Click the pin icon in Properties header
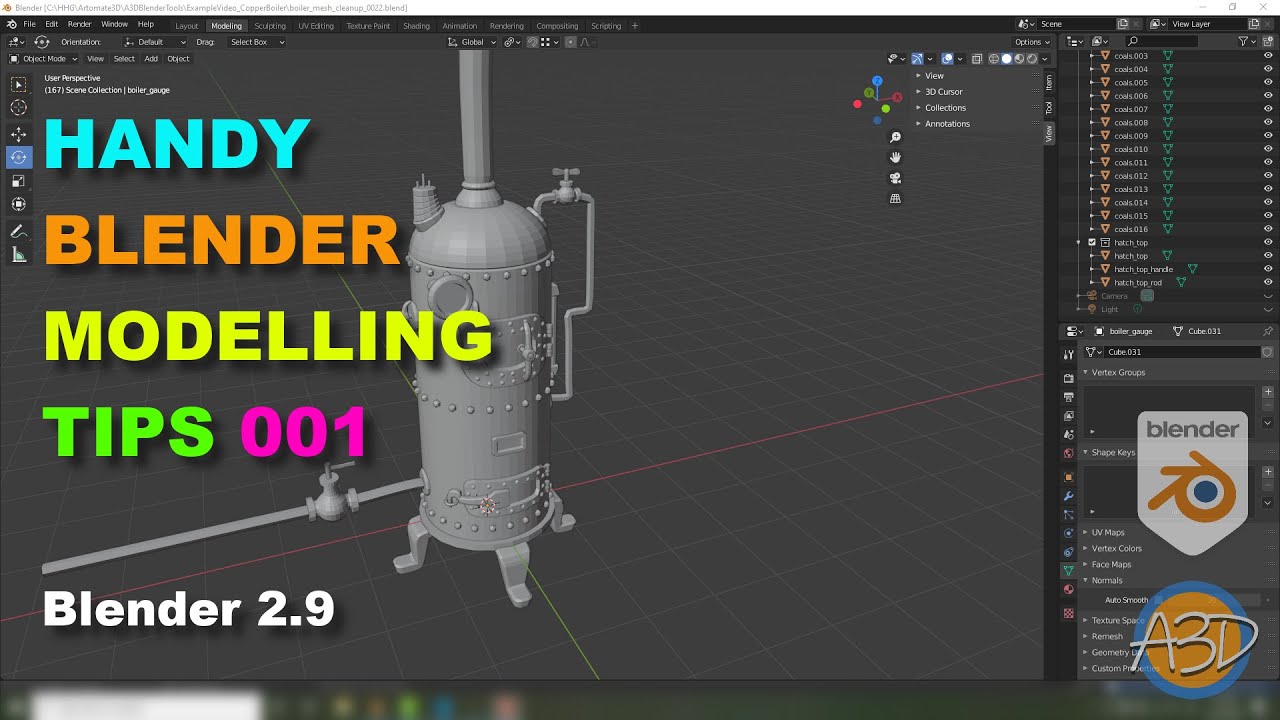This screenshot has width=1280, height=720. tap(1267, 331)
